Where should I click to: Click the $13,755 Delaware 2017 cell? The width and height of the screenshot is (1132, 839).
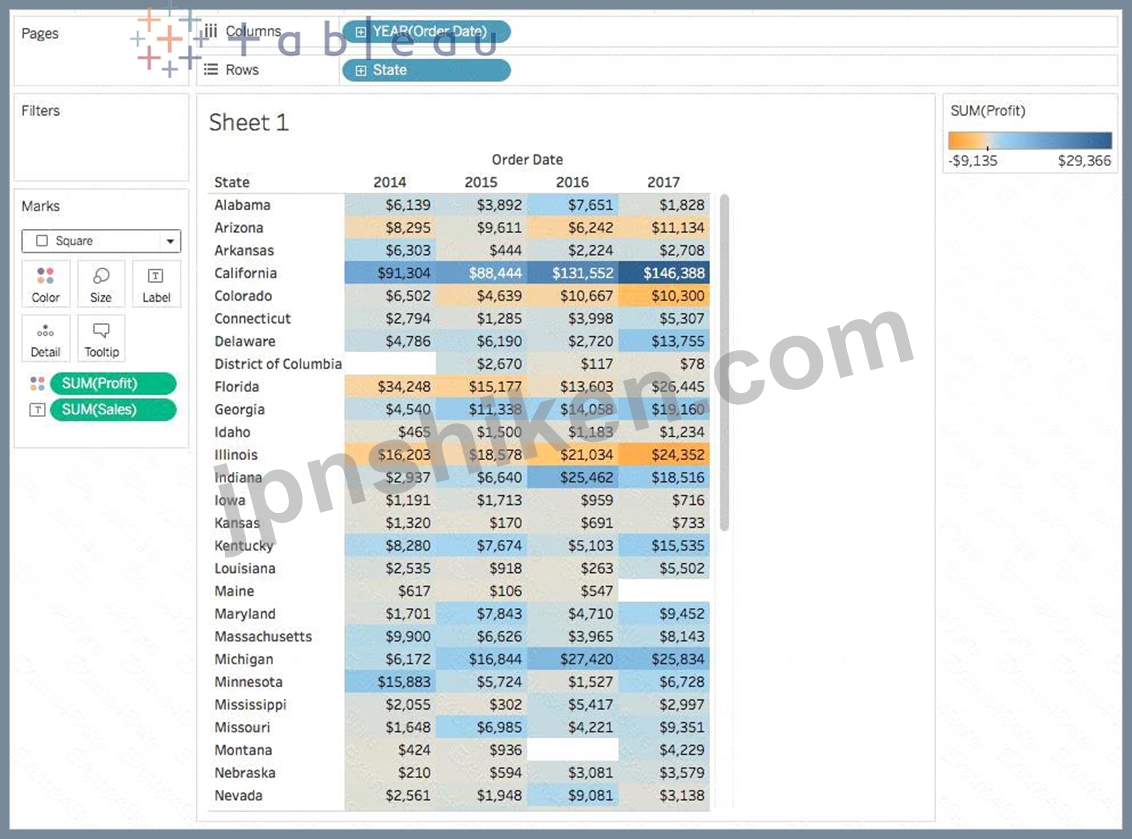coord(664,341)
